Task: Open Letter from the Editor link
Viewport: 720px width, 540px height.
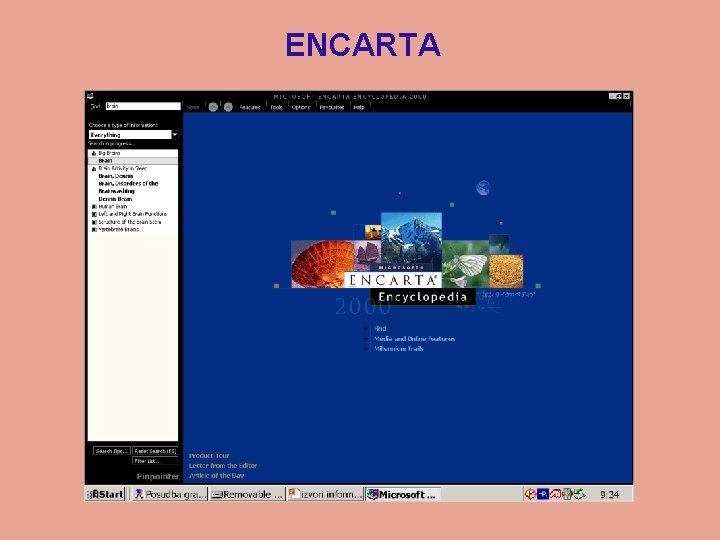Action: [x=223, y=466]
